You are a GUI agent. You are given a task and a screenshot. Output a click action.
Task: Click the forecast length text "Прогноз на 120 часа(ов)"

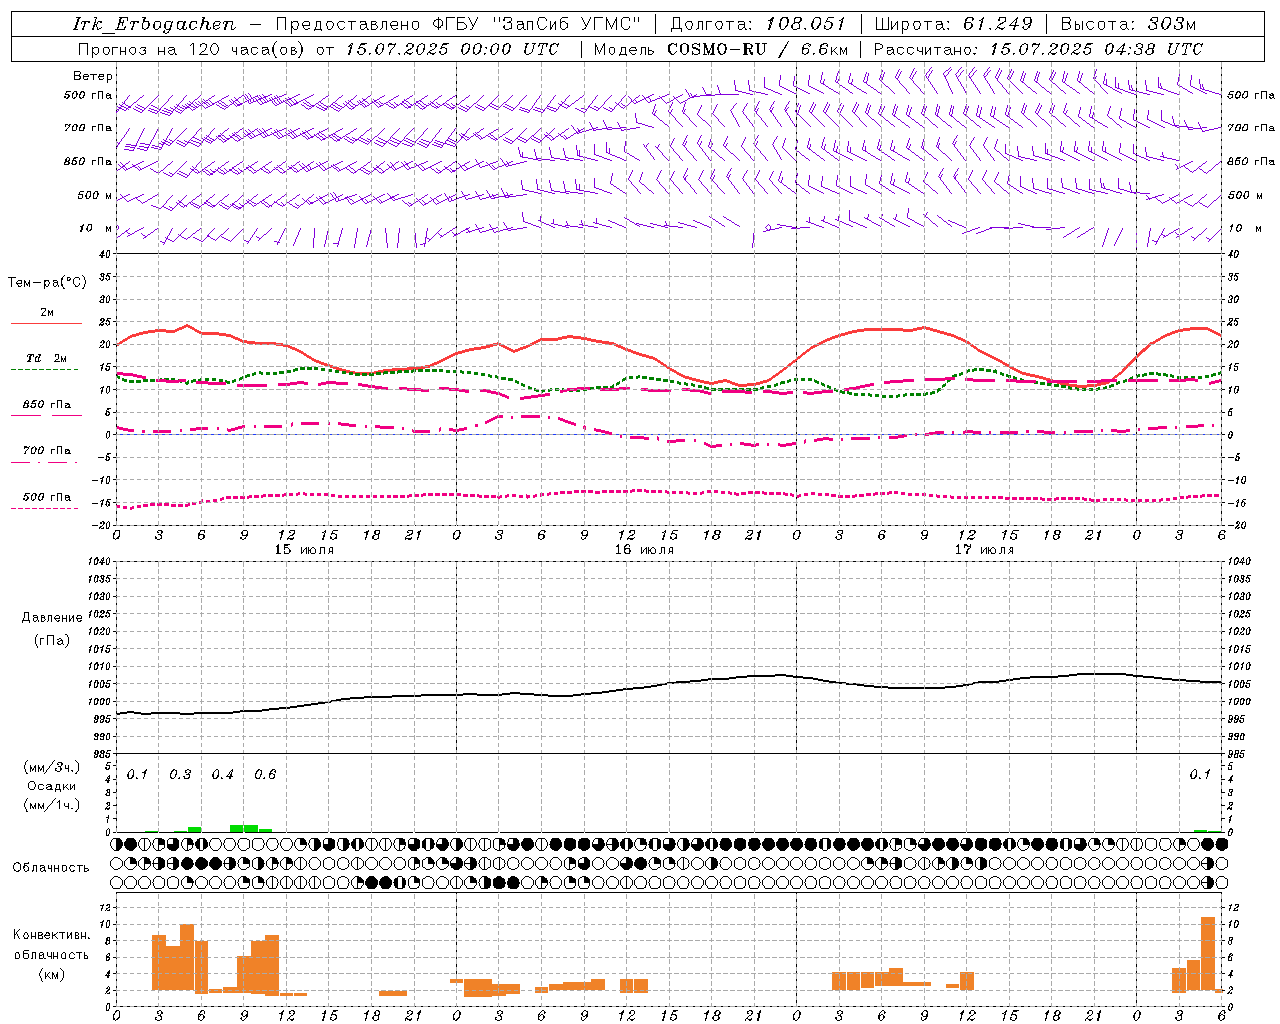point(193,49)
